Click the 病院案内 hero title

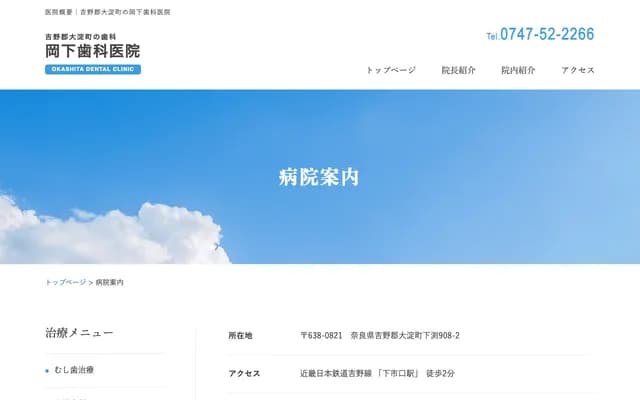(319, 177)
